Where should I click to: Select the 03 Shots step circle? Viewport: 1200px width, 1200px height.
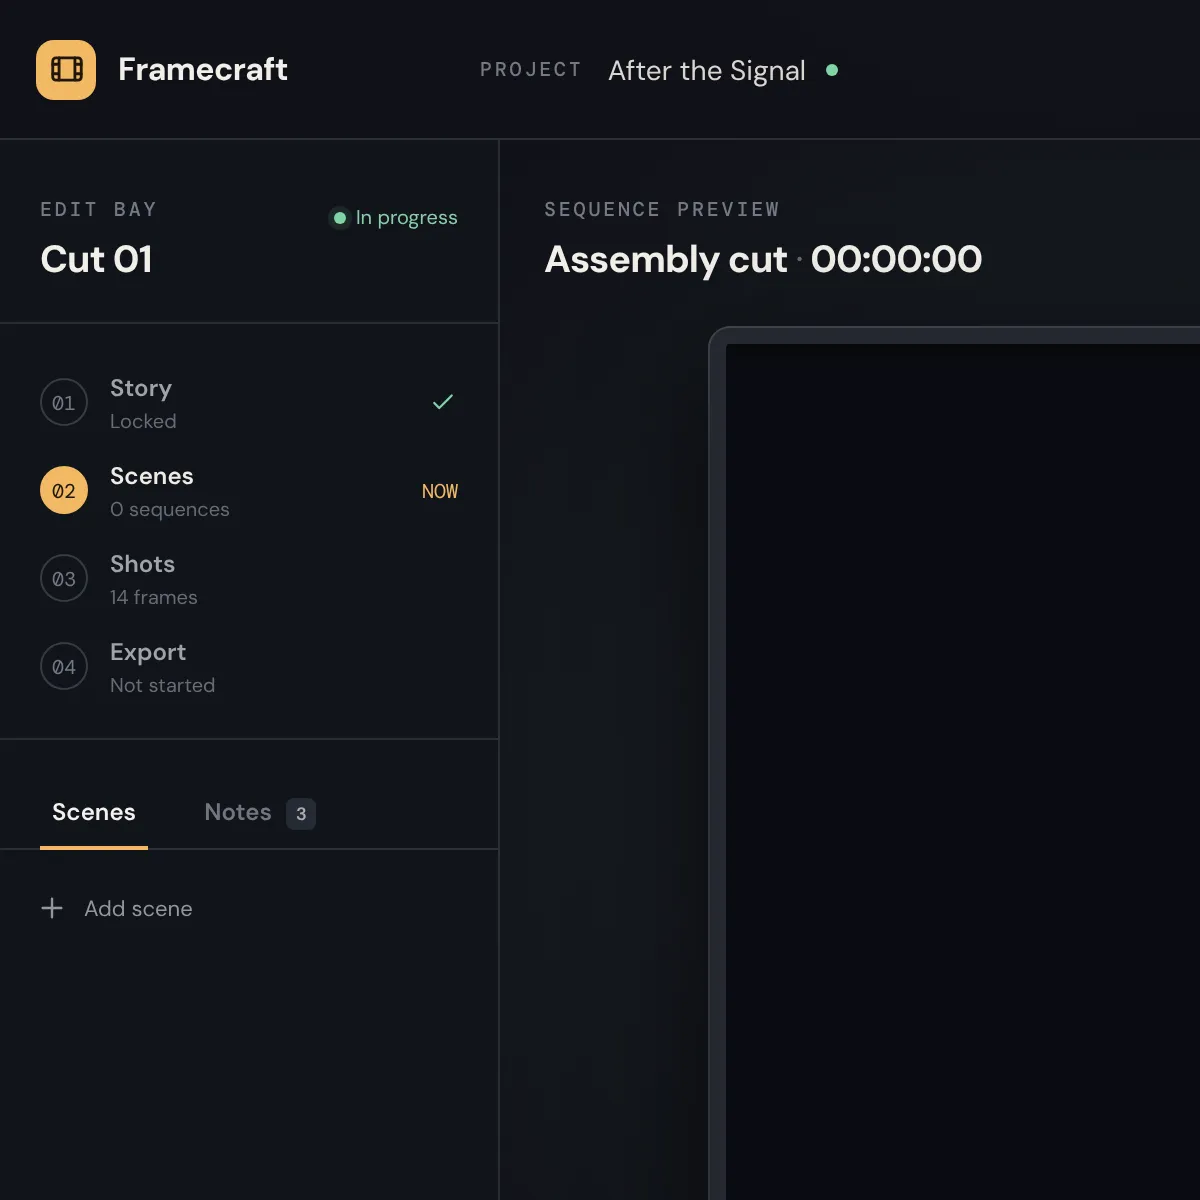coord(64,578)
